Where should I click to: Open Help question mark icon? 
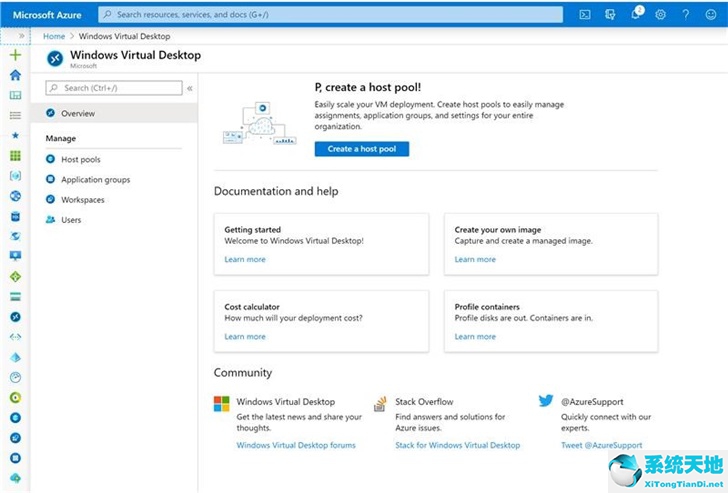(x=686, y=14)
